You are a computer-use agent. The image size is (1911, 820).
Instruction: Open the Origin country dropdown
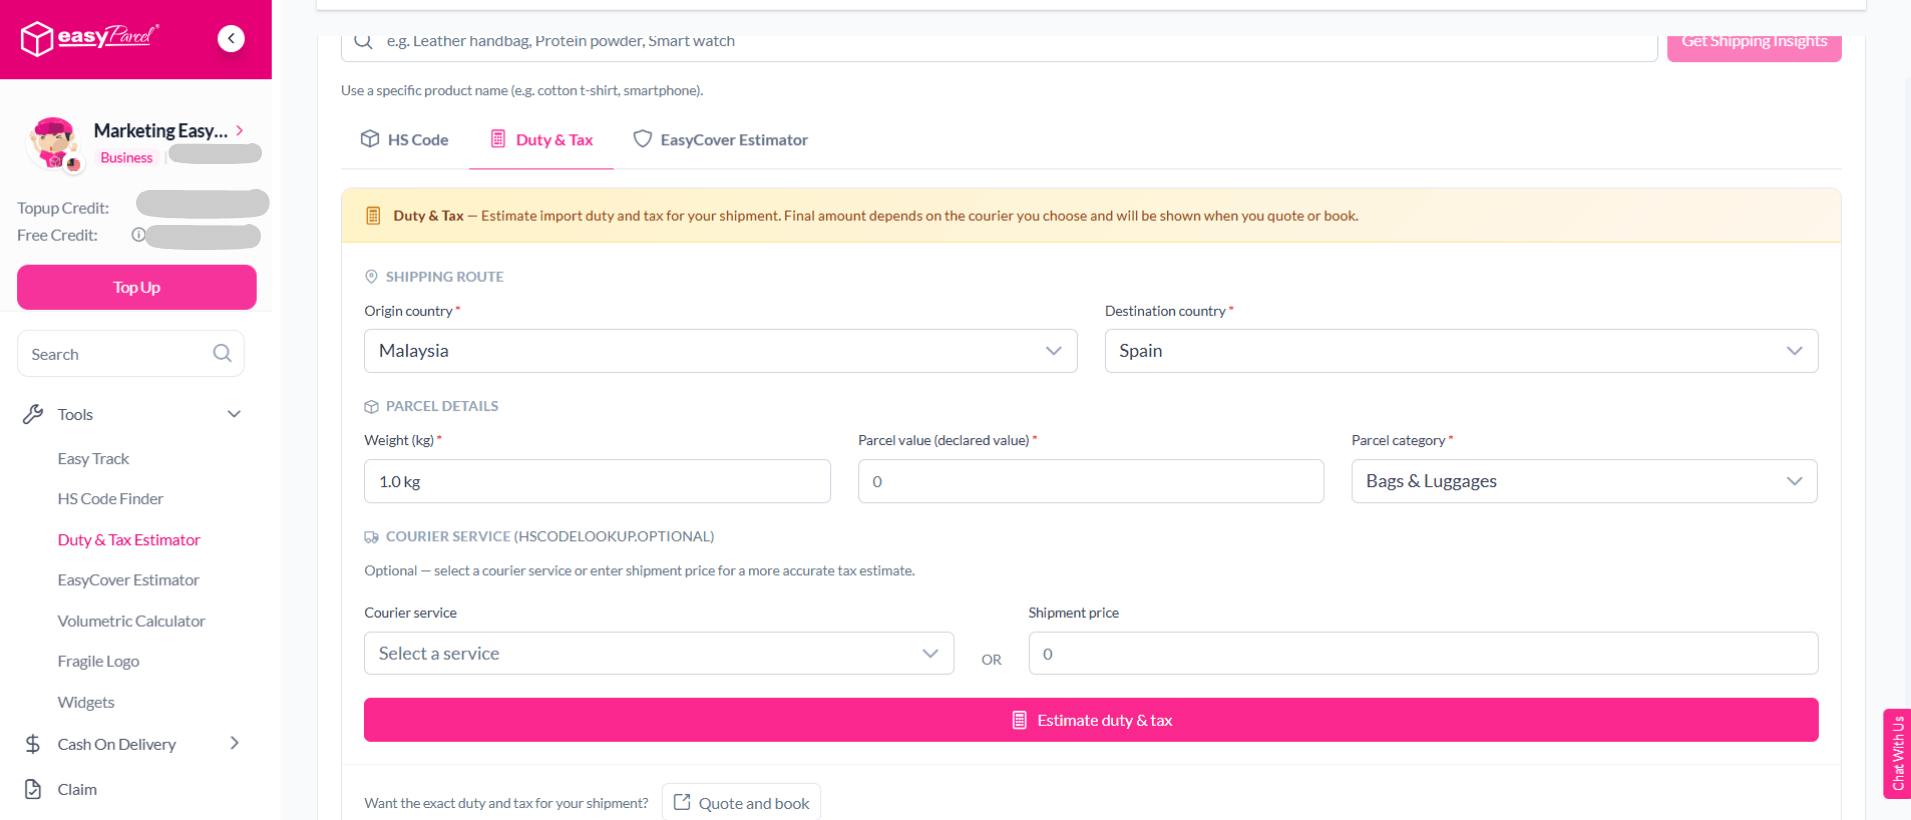click(720, 351)
